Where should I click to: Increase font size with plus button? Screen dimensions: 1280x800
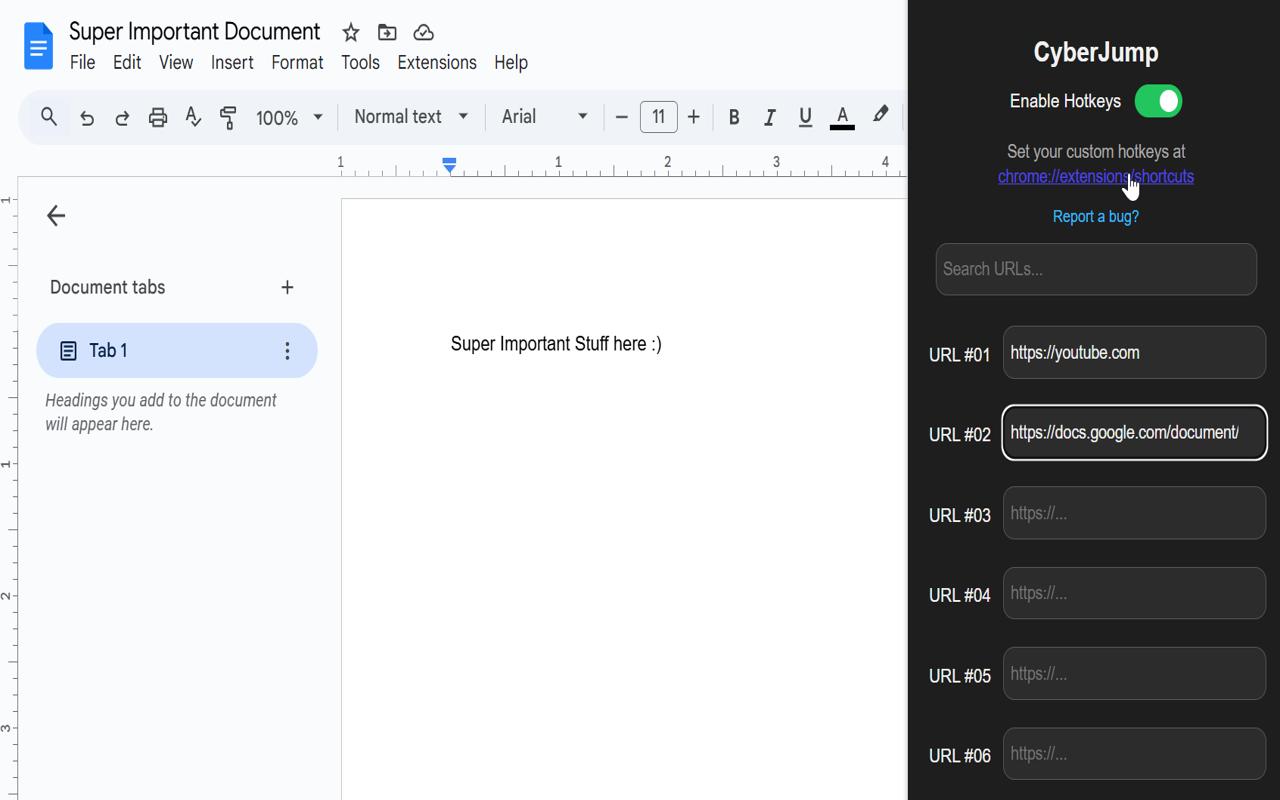[693, 117]
